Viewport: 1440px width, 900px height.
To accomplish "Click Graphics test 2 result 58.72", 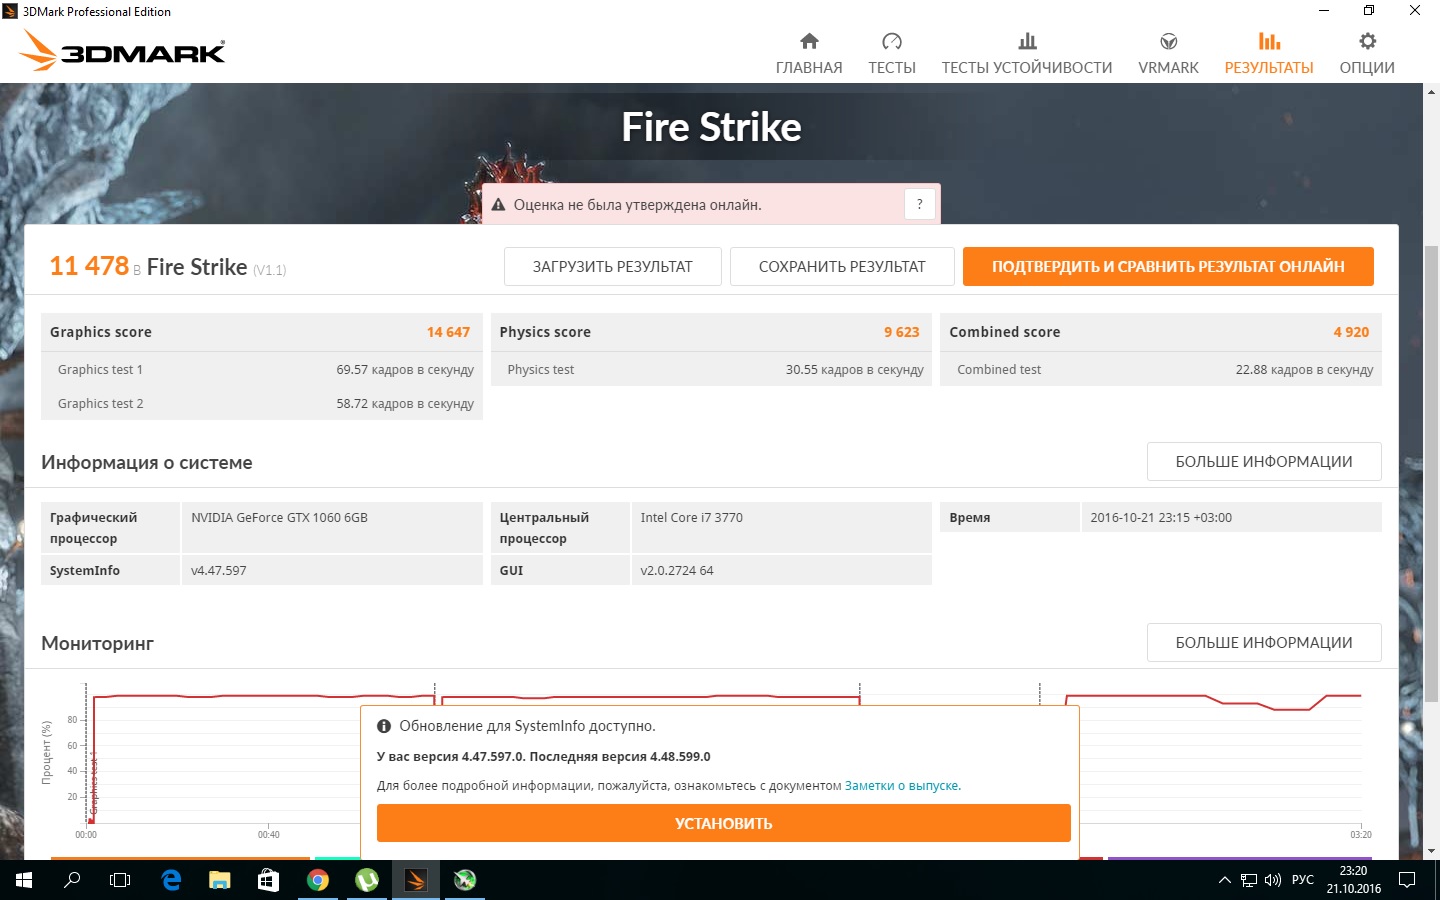I will coord(405,404).
